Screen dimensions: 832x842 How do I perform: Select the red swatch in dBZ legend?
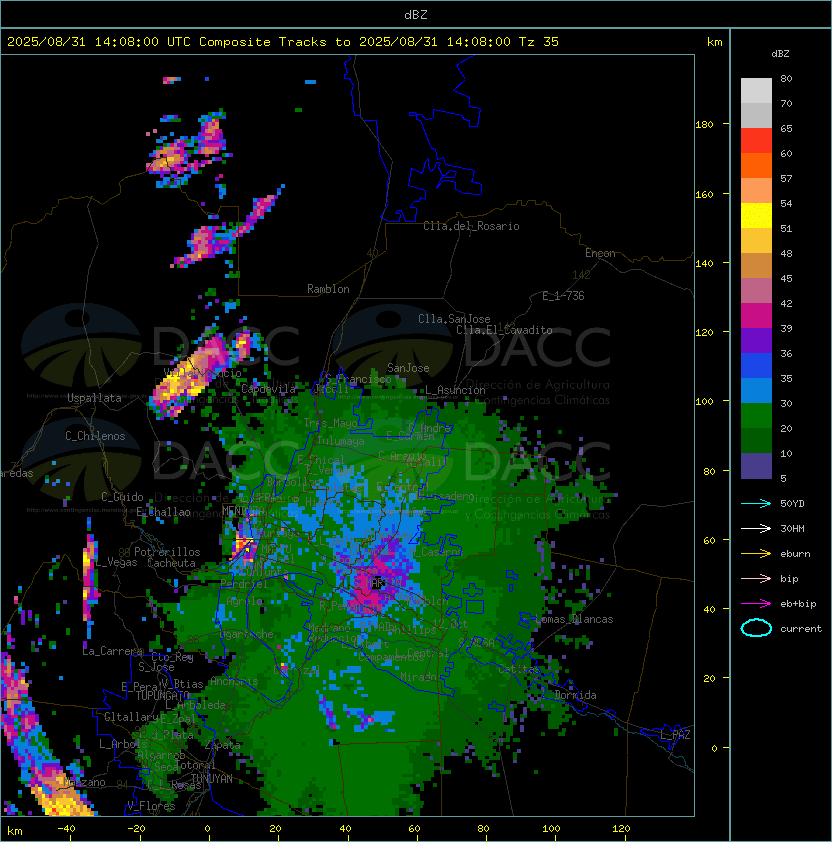pos(756,141)
